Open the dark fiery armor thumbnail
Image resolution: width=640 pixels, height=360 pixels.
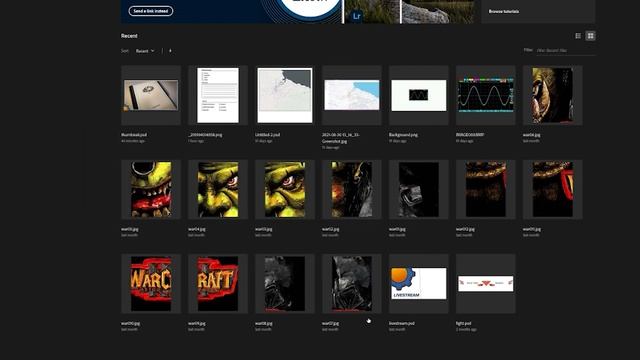tap(352, 189)
